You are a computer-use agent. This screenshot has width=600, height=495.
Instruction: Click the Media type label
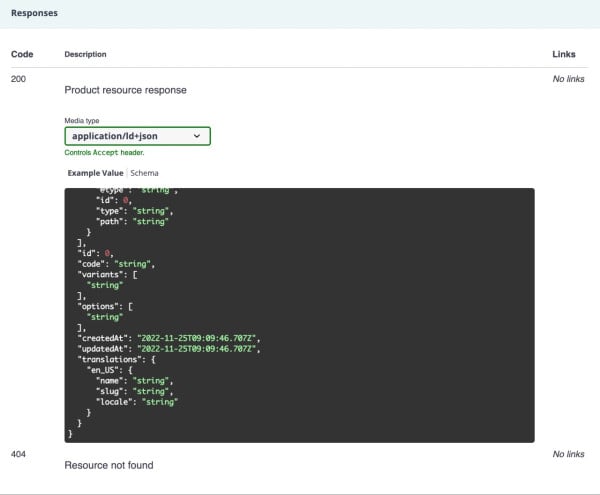point(81,120)
